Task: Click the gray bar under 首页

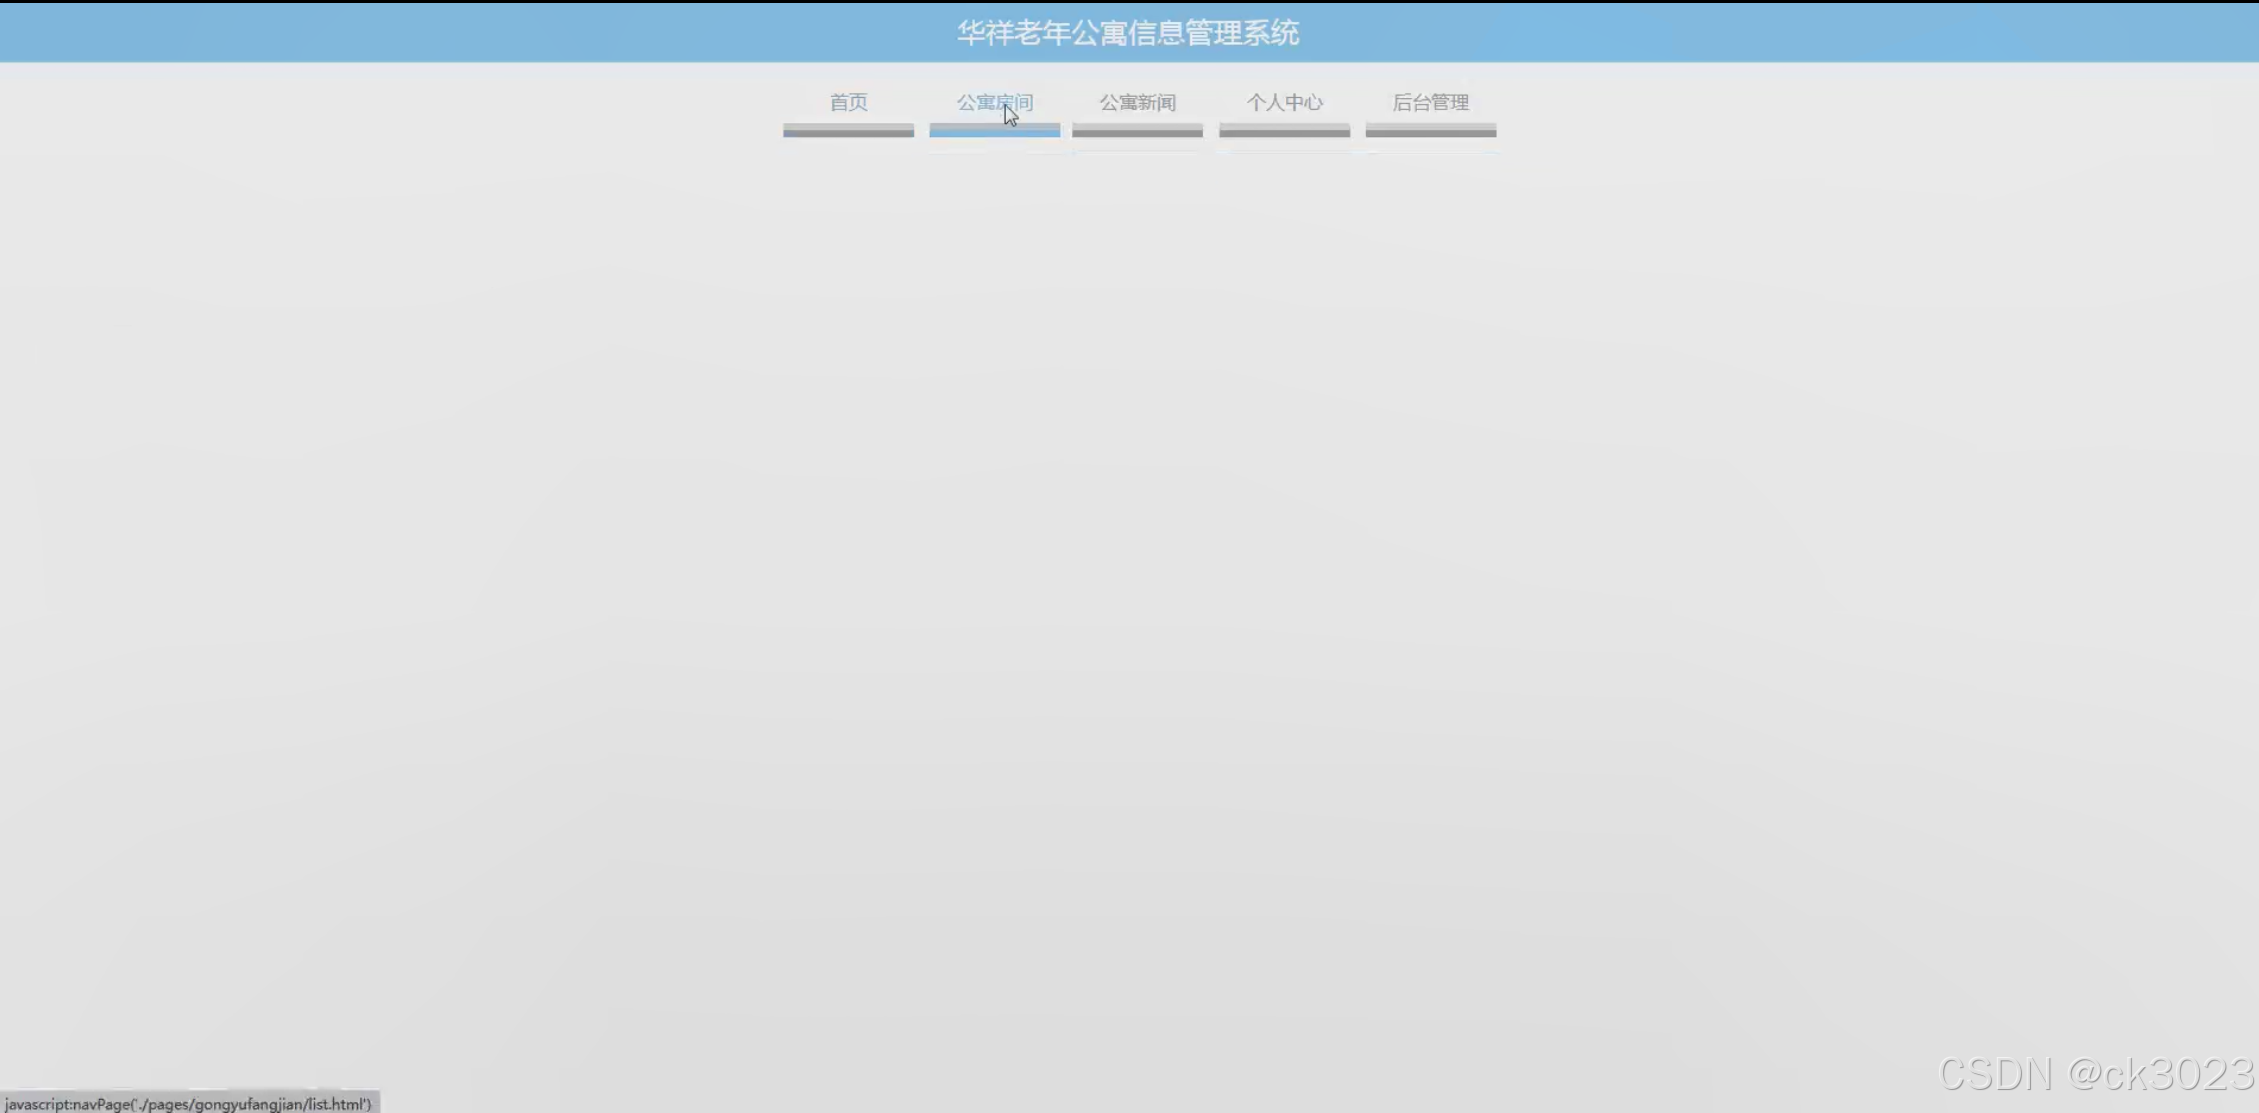Action: pos(848,131)
